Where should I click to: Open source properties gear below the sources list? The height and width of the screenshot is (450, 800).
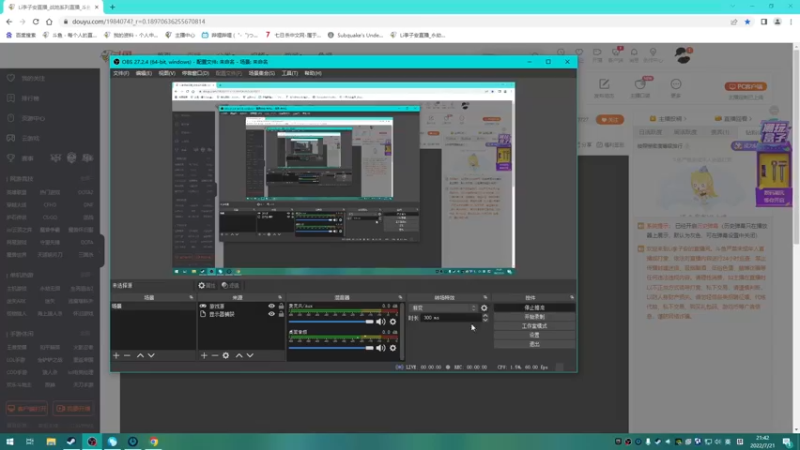[x=226, y=355]
